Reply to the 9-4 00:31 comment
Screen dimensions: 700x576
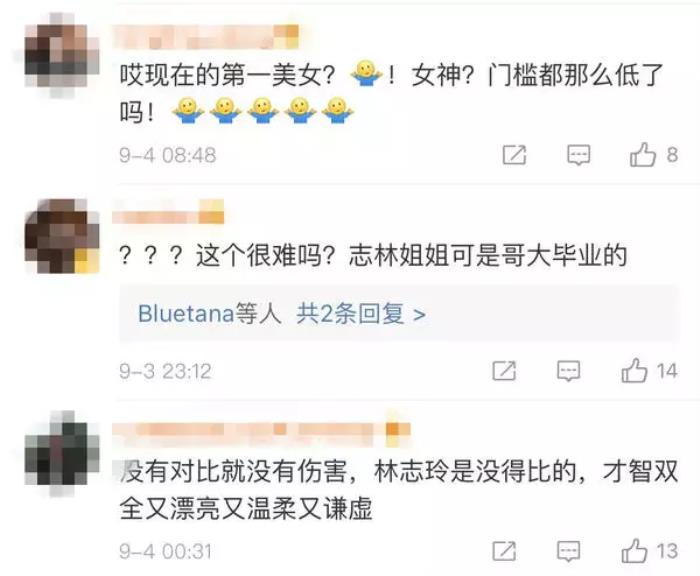coord(568,551)
